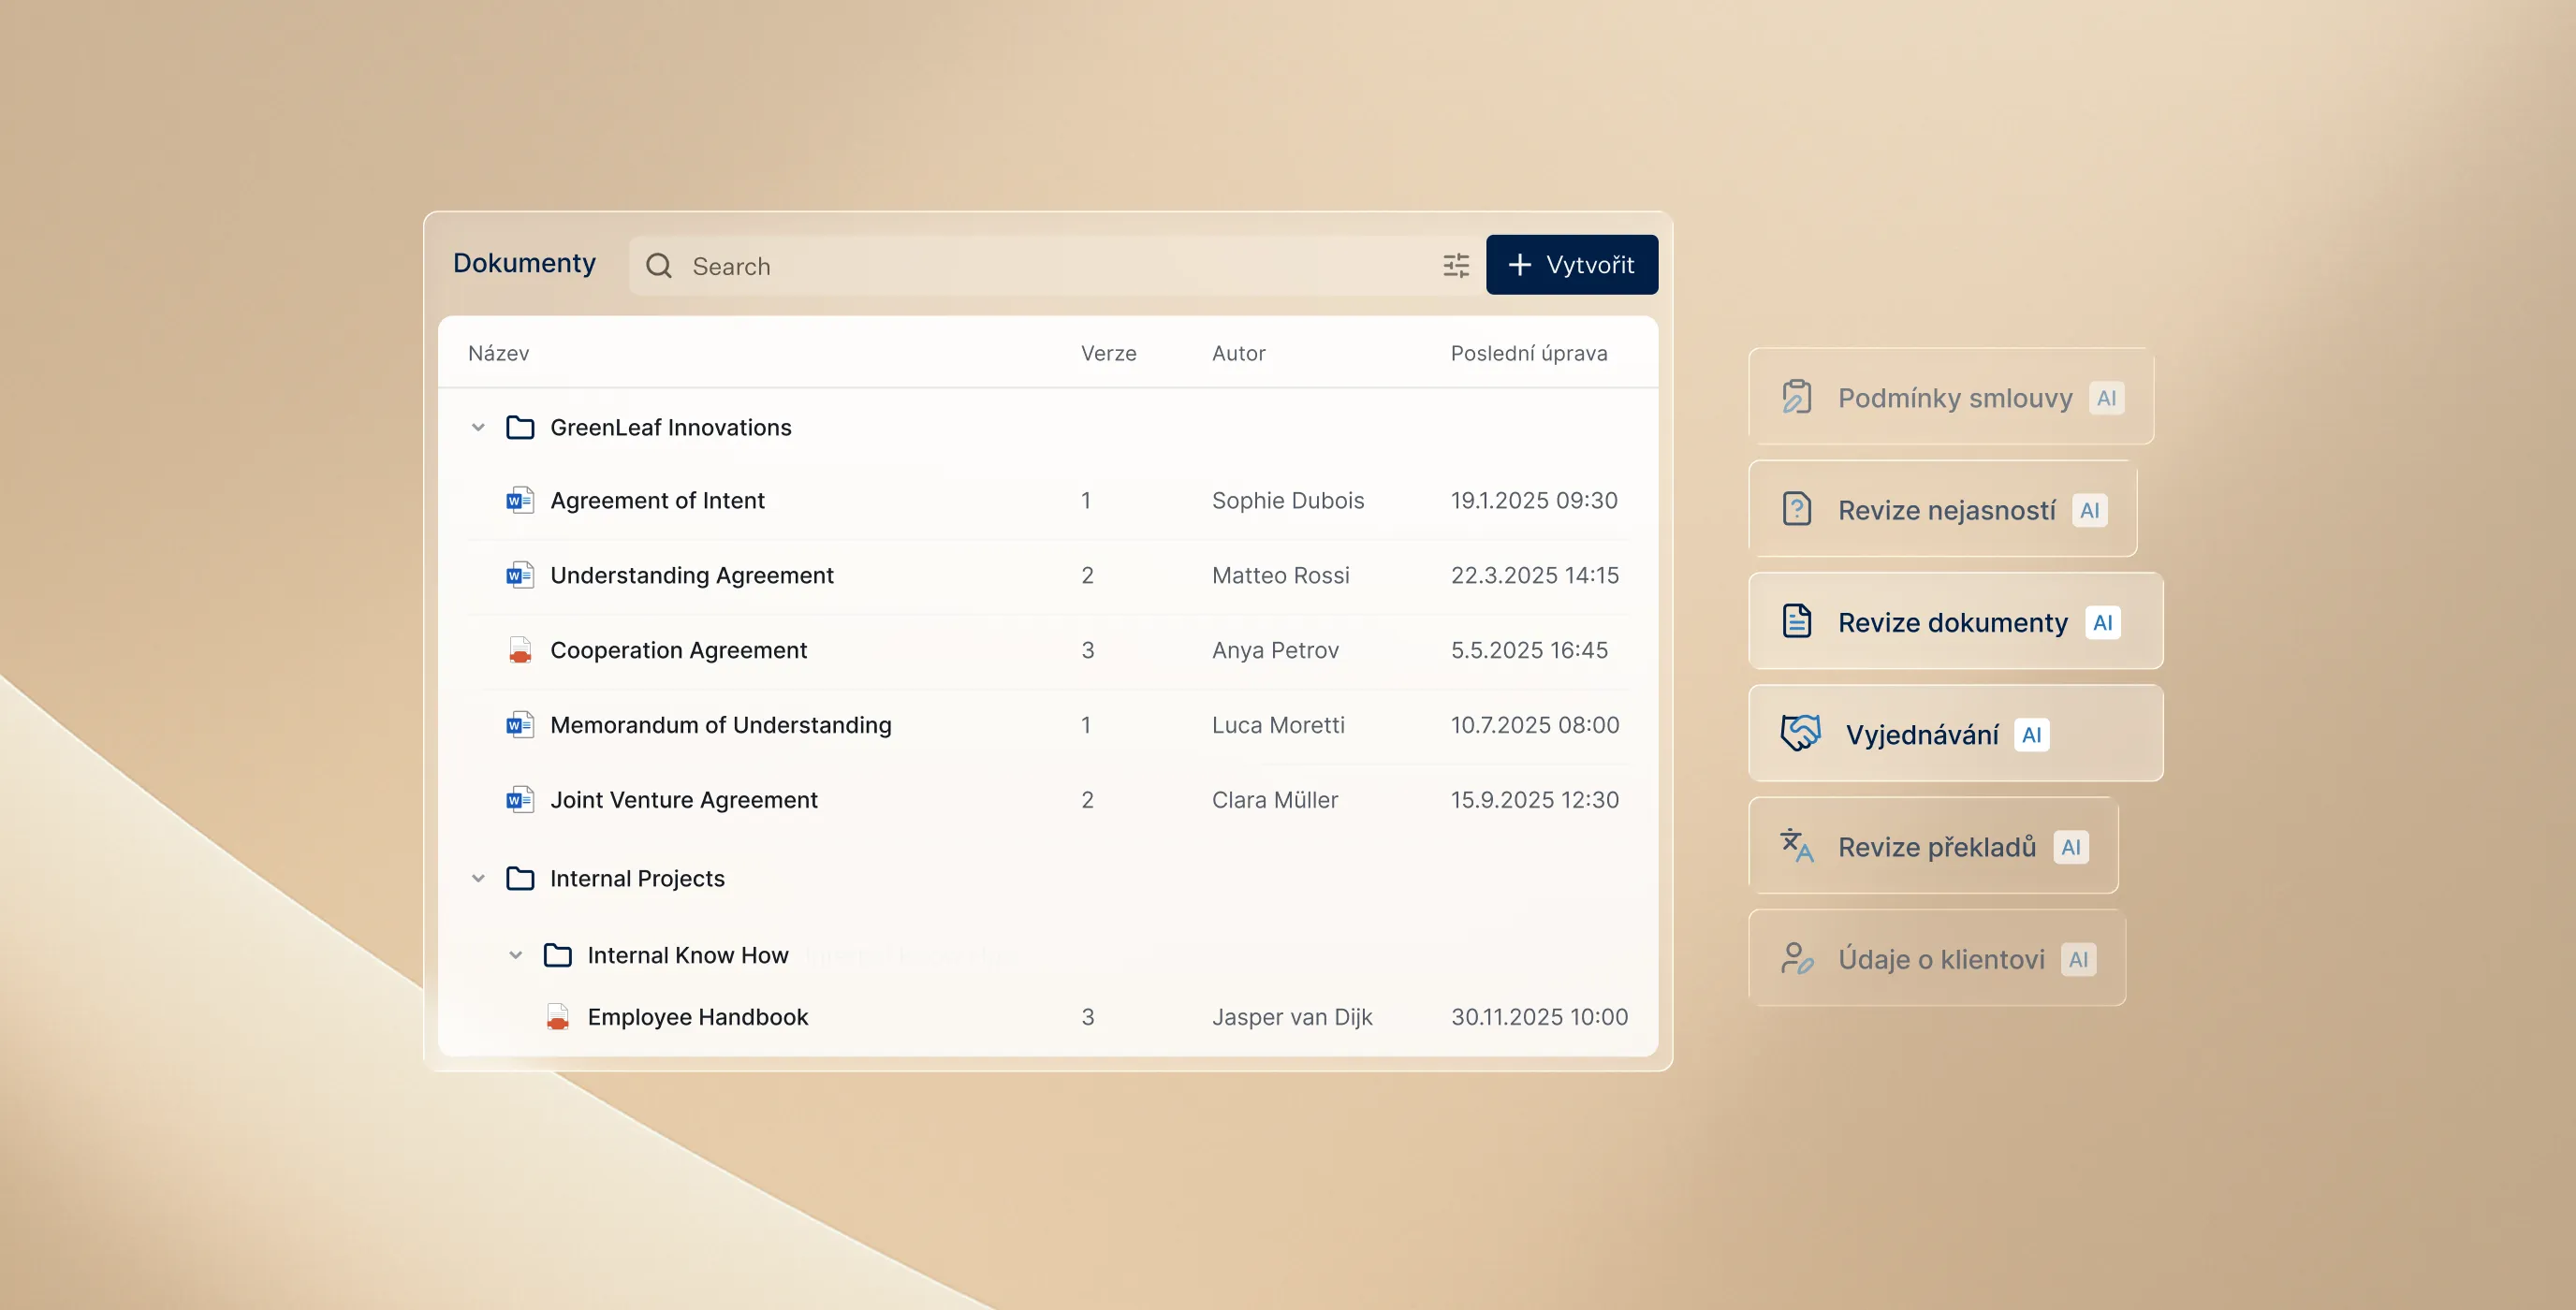Click the translation icon for Revize překladů
This screenshot has width=2576, height=1310.
[x=1796, y=846]
